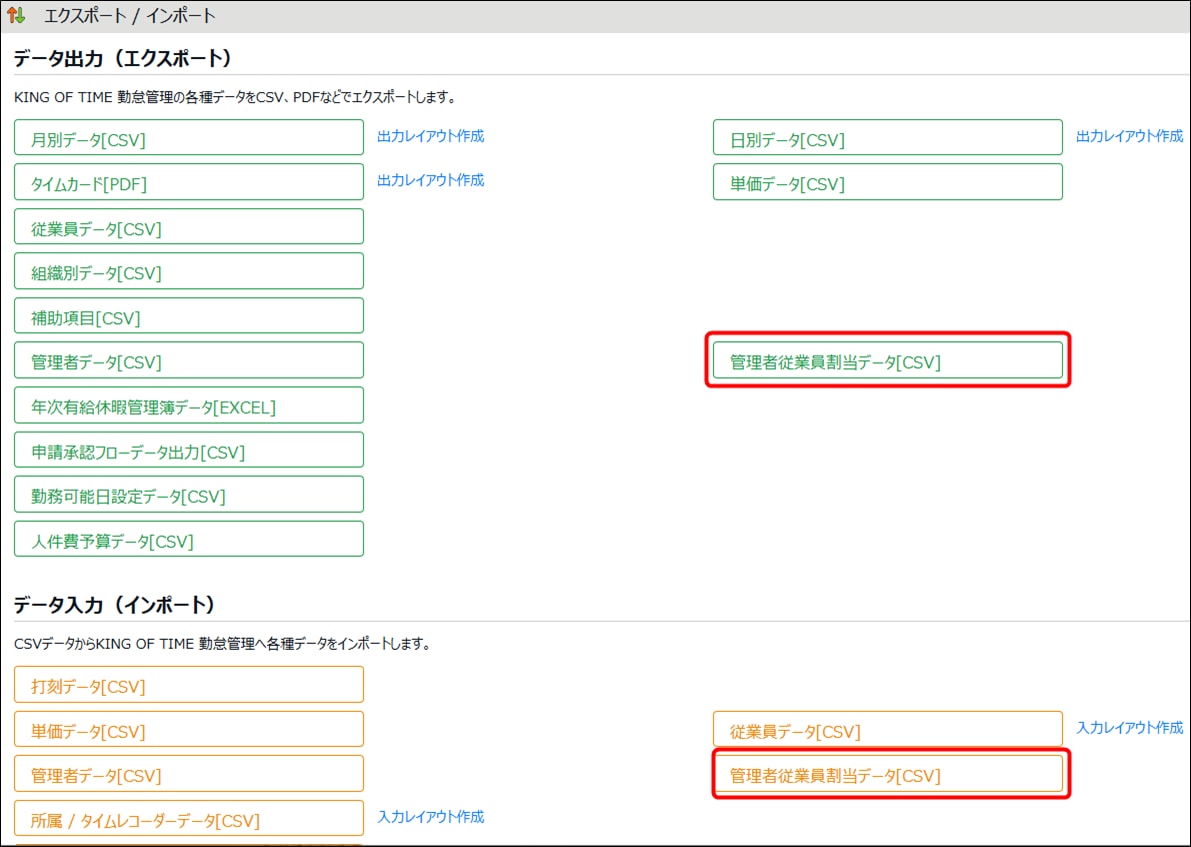
Task: Import 単価データ[CSV] in the import section
Action: pos(188,730)
